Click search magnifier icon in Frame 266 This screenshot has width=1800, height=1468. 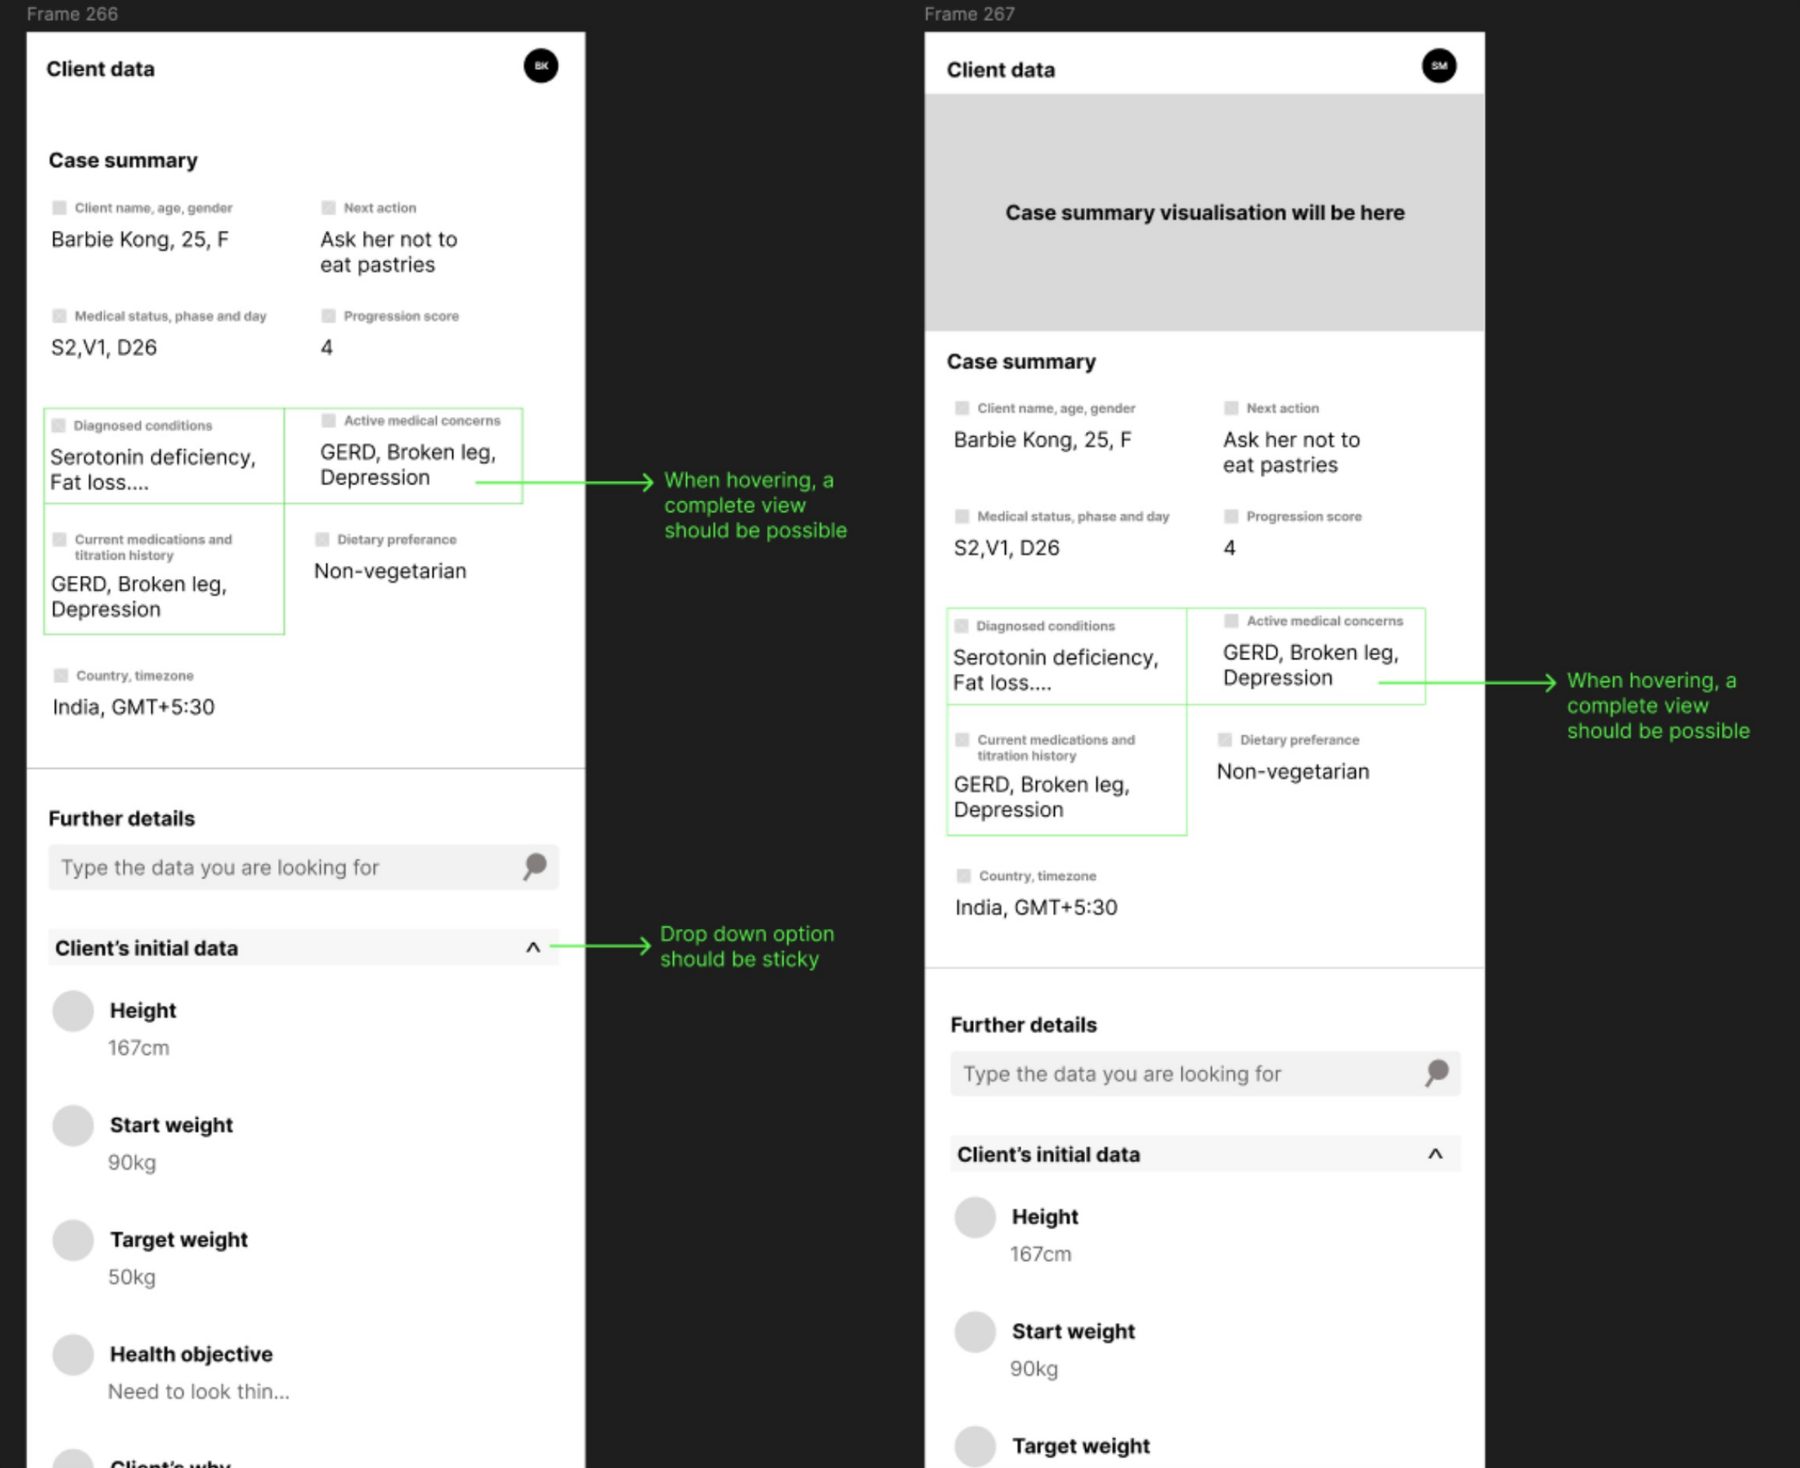pos(535,866)
